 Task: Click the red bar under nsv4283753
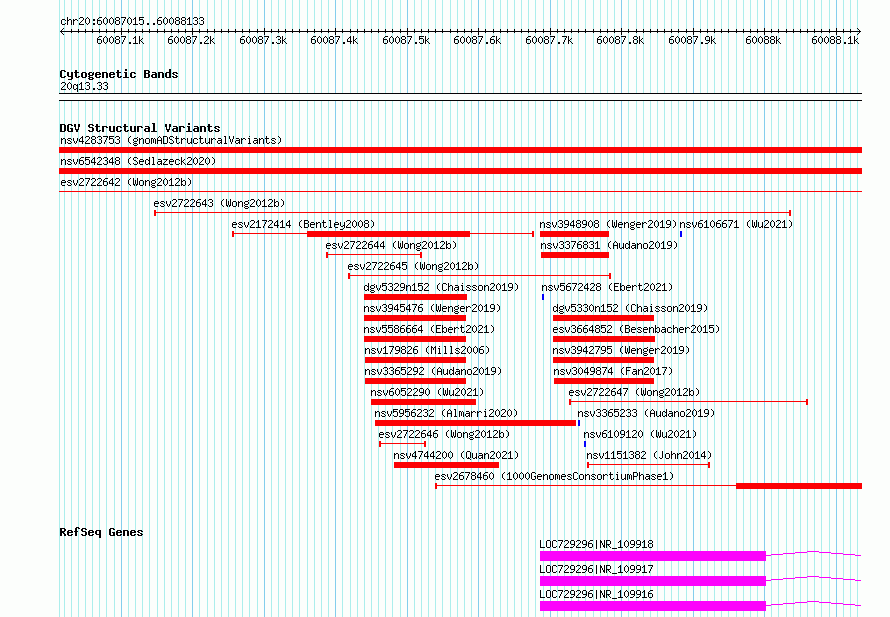(460, 150)
